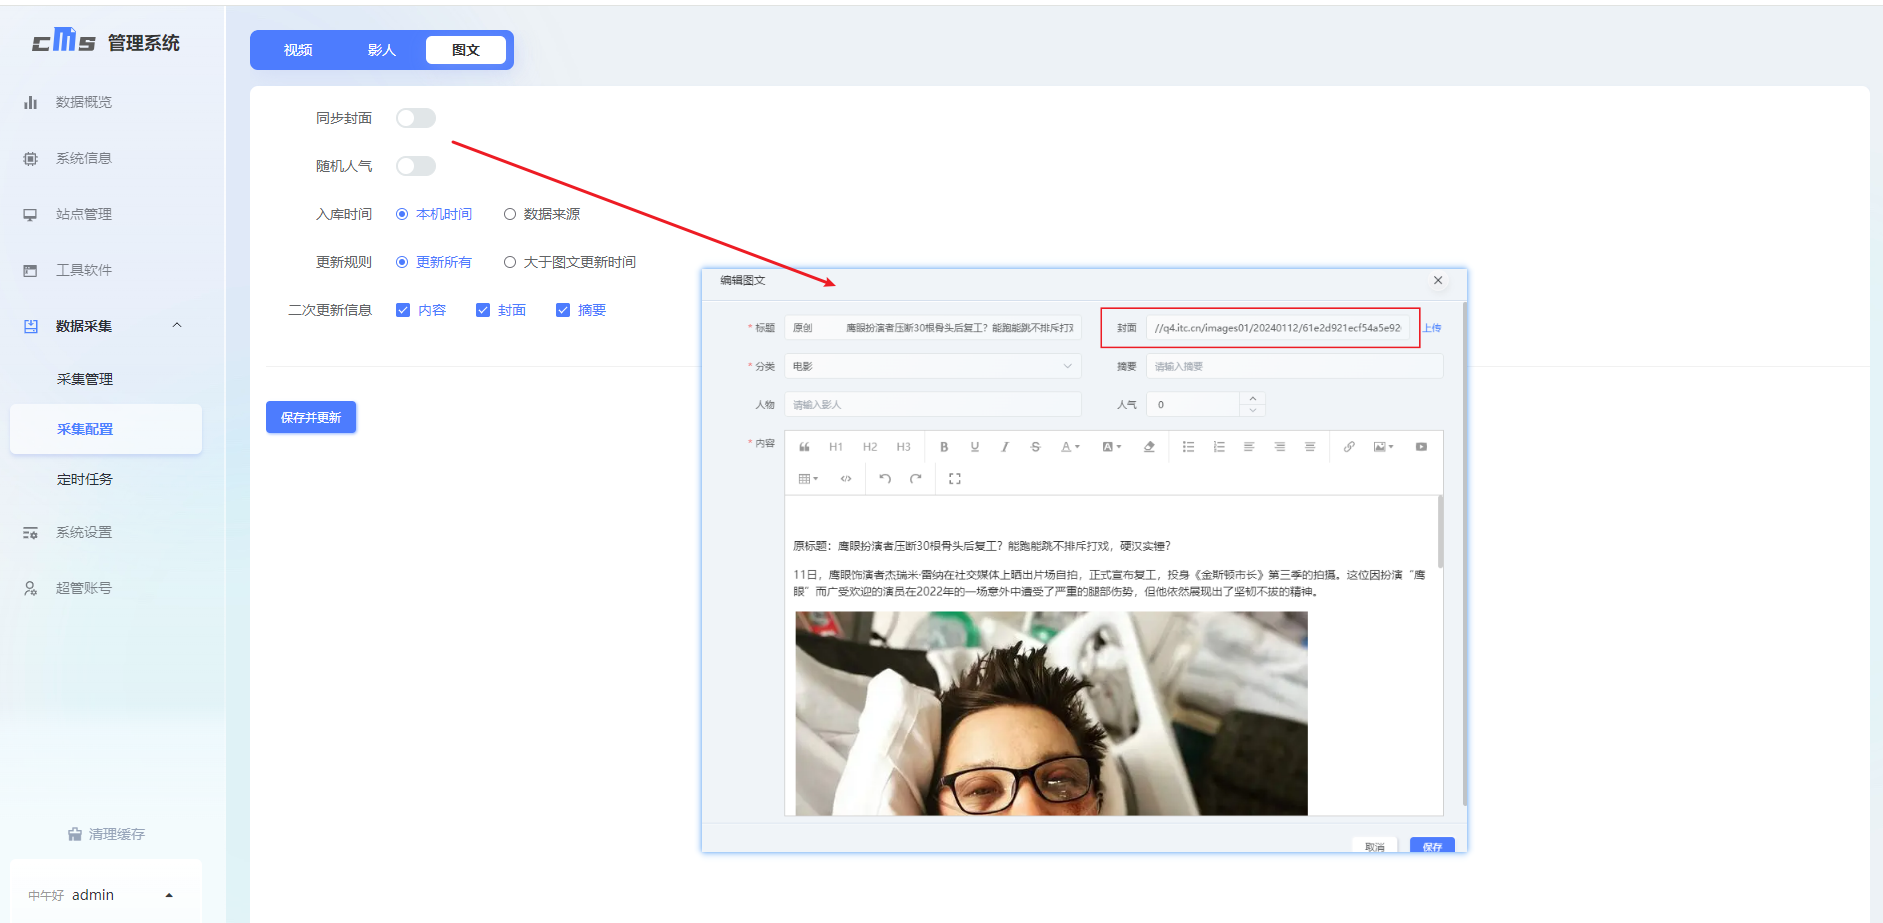This screenshot has width=1883, height=923.
Task: Open the insert table dropdown in editor
Action: coord(808,479)
